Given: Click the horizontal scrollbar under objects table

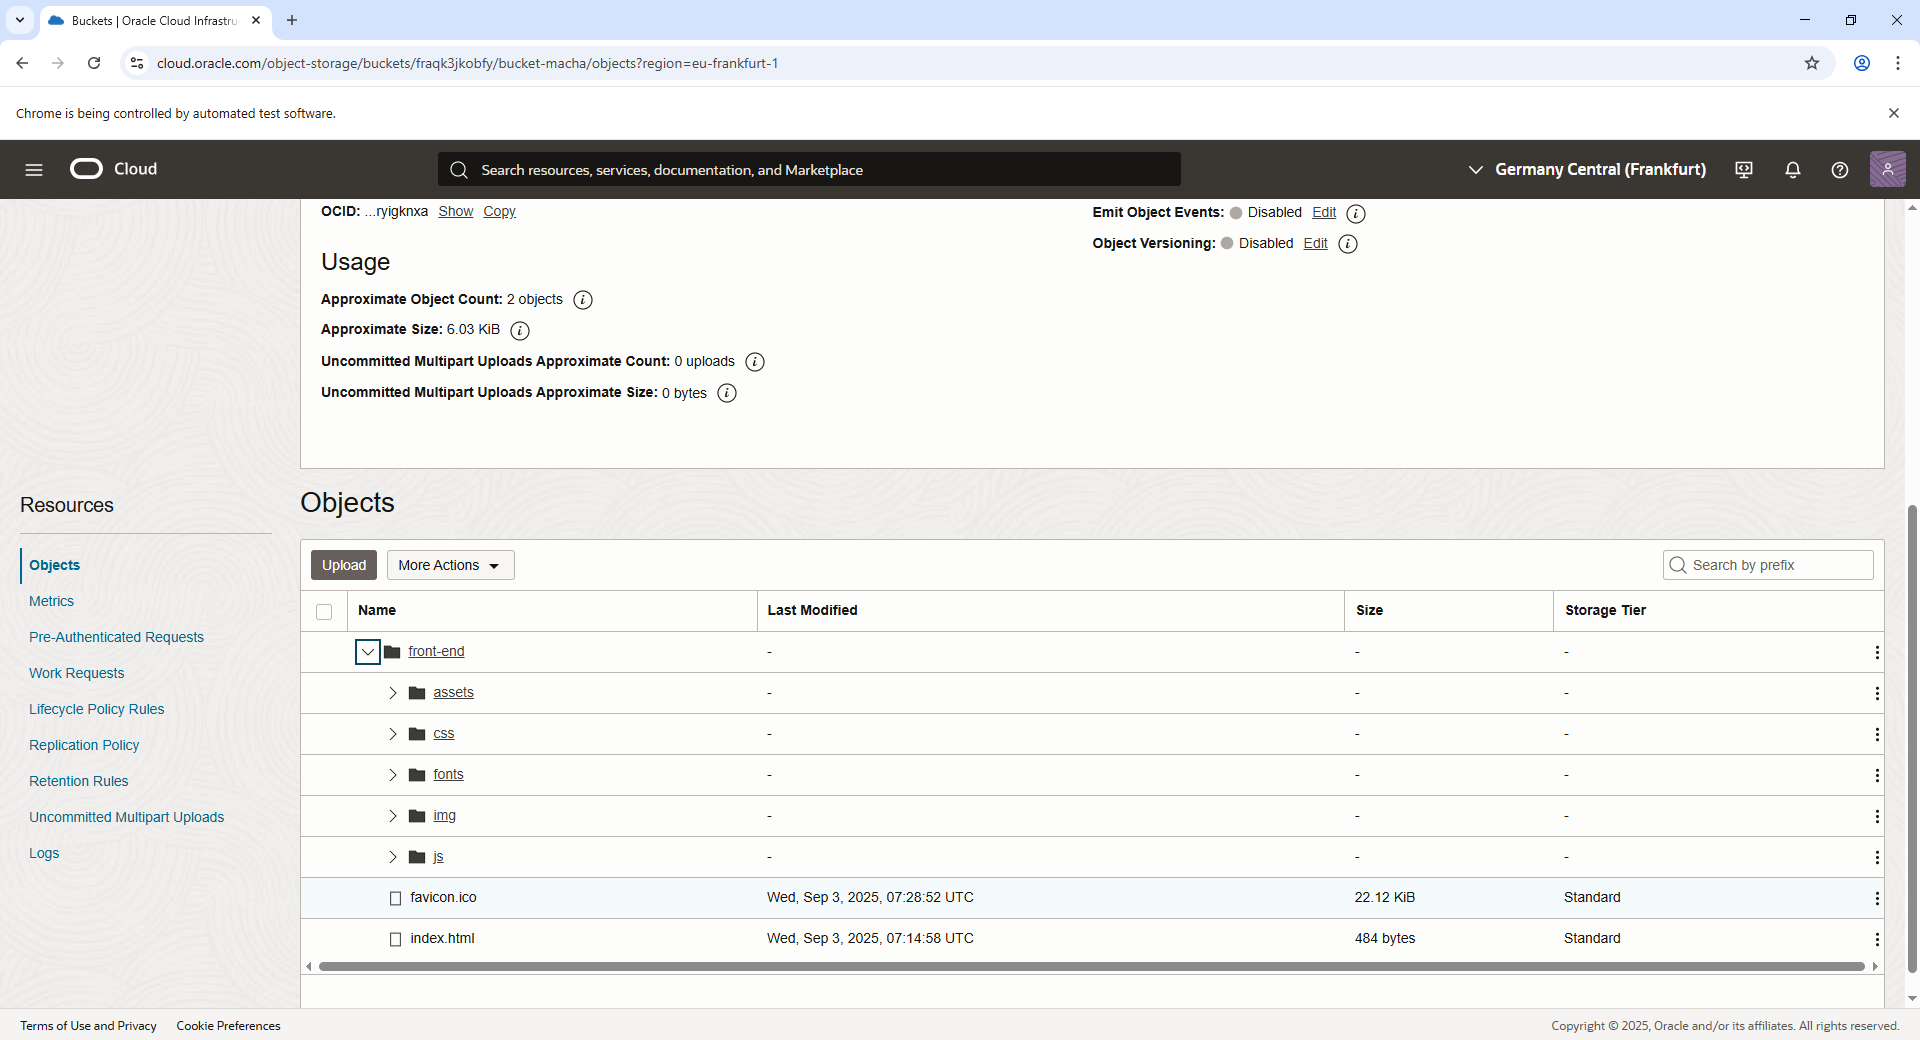Looking at the screenshot, I should [1090, 966].
